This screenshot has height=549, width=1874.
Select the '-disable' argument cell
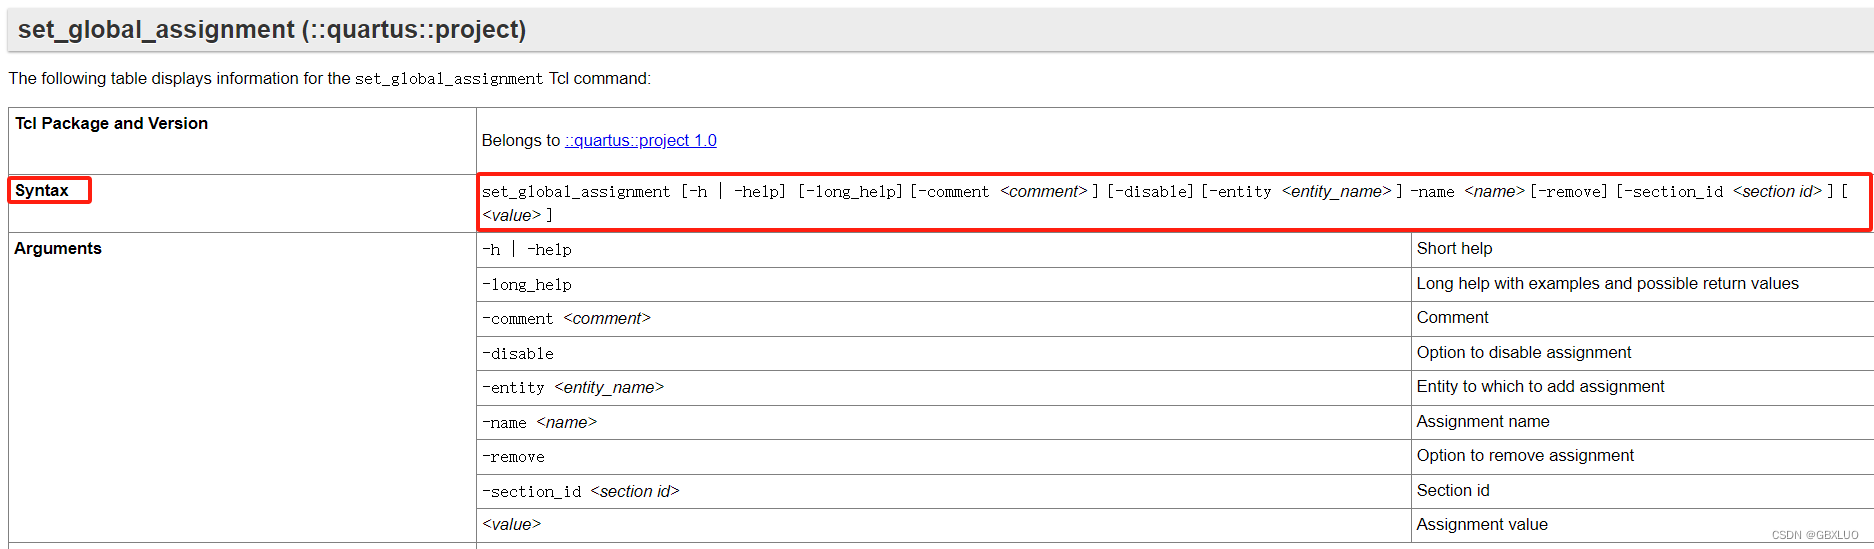(x=944, y=354)
